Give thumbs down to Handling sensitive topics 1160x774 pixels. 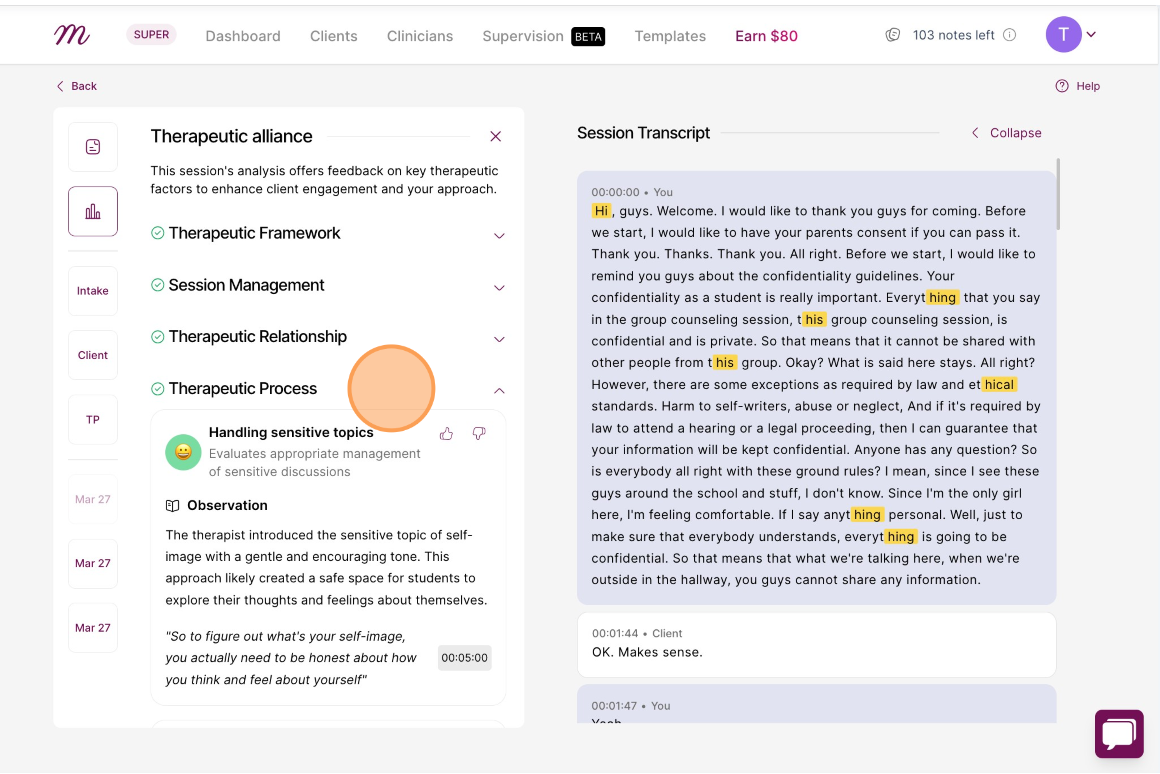[x=479, y=434]
